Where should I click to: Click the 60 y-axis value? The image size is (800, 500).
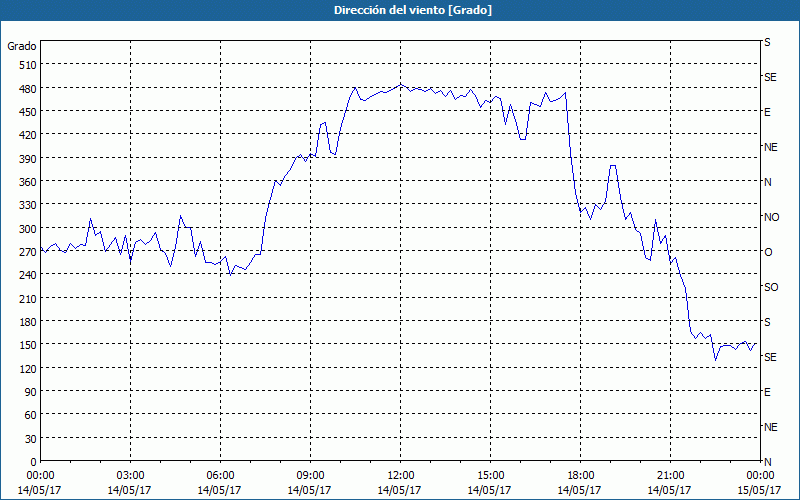[x=31, y=415]
